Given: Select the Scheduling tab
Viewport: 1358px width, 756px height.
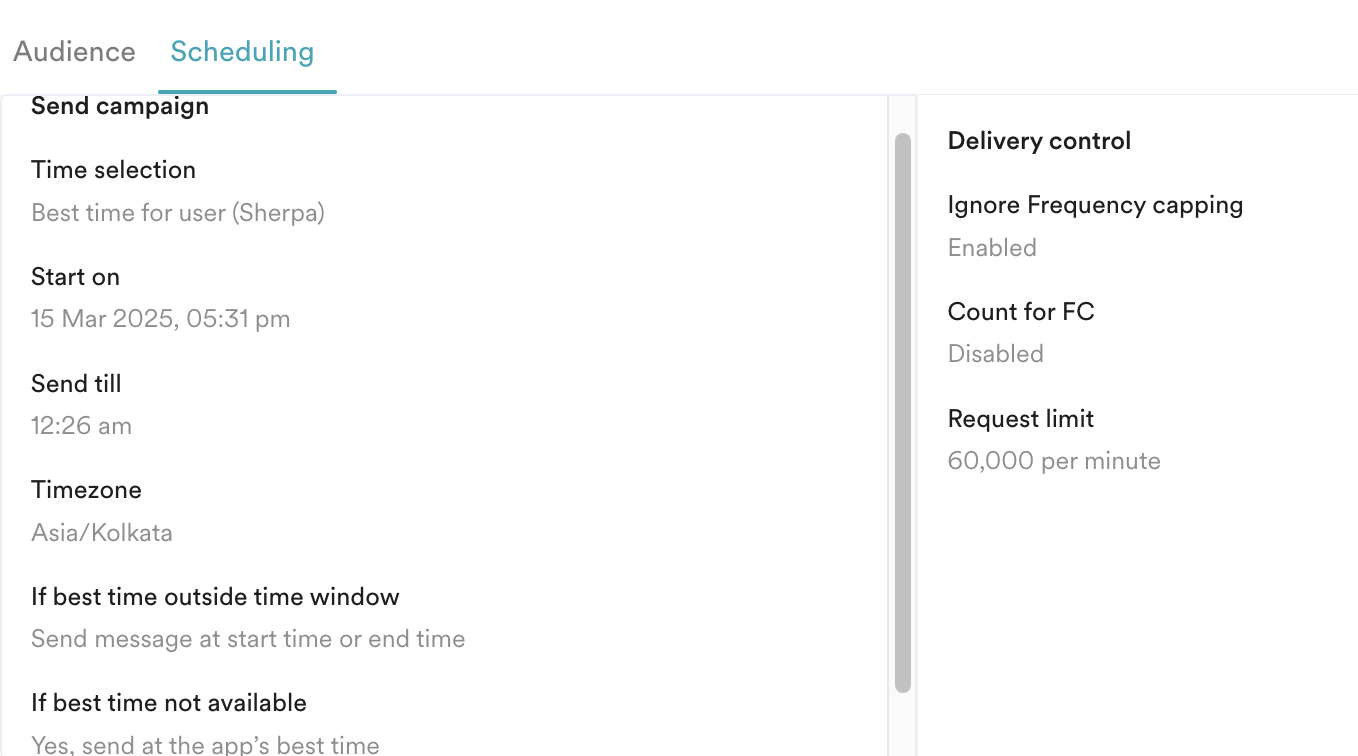Looking at the screenshot, I should pos(243,51).
